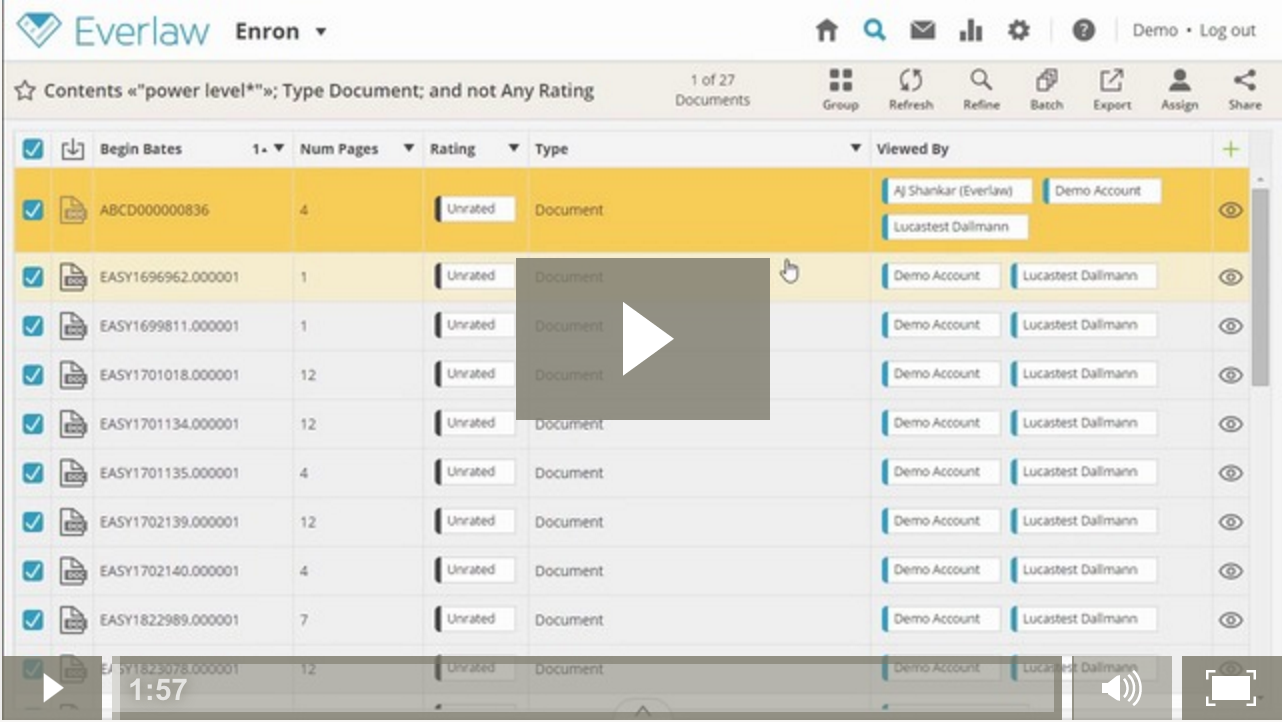The image size is (1282, 722).
Task: Uncheck the EASY1701135.000001 row checkbox
Action: click(x=33, y=473)
